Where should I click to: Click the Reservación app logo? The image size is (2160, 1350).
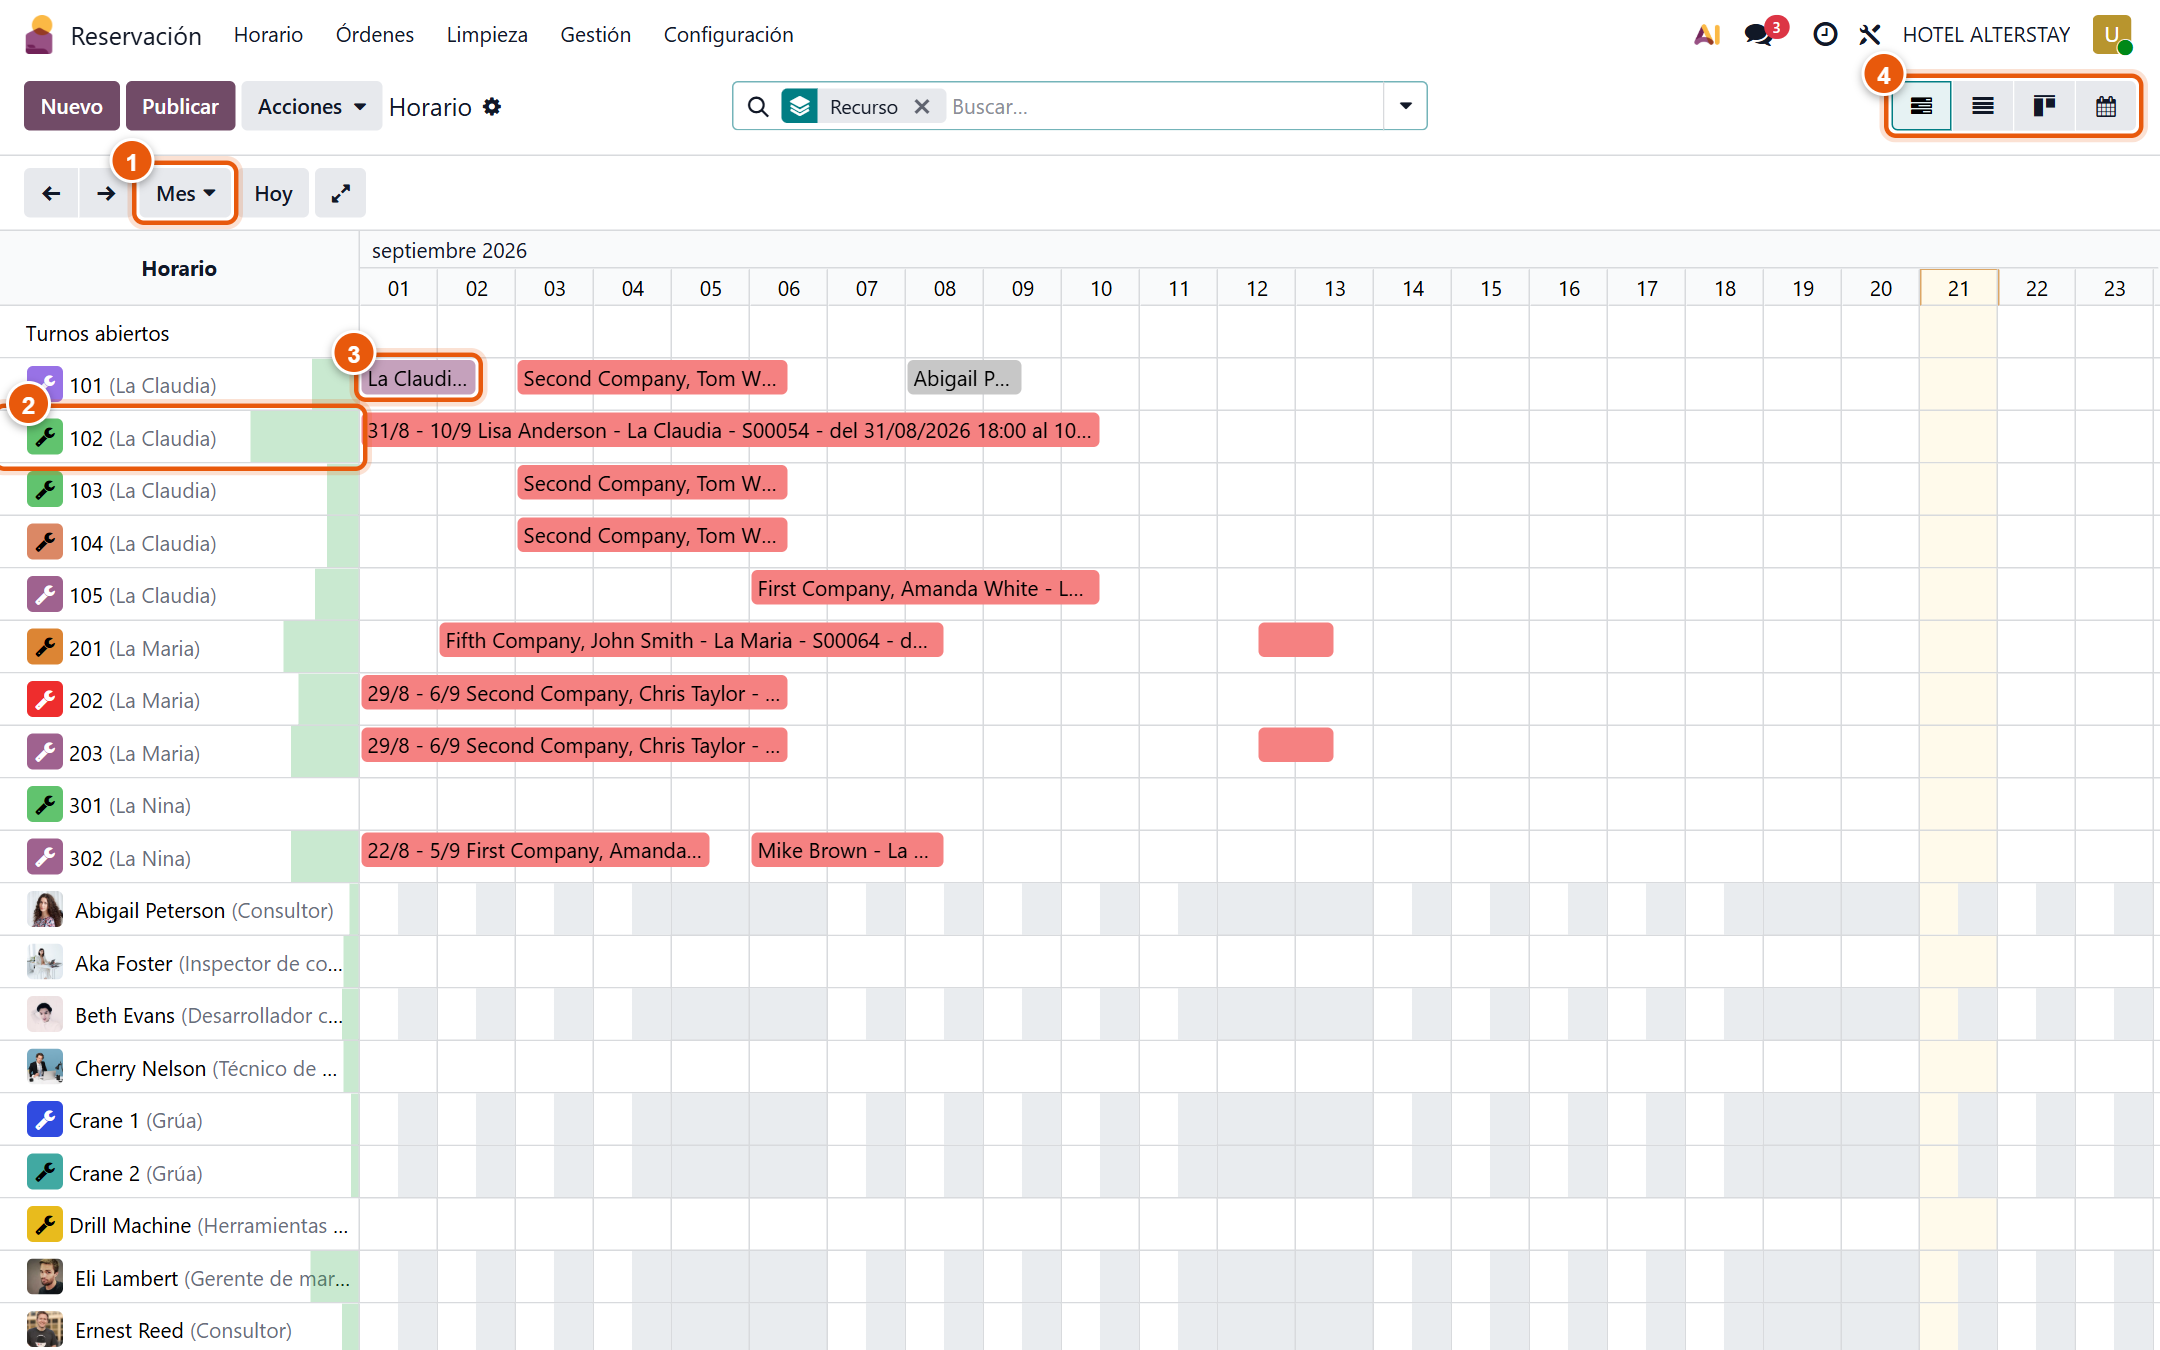[40, 35]
